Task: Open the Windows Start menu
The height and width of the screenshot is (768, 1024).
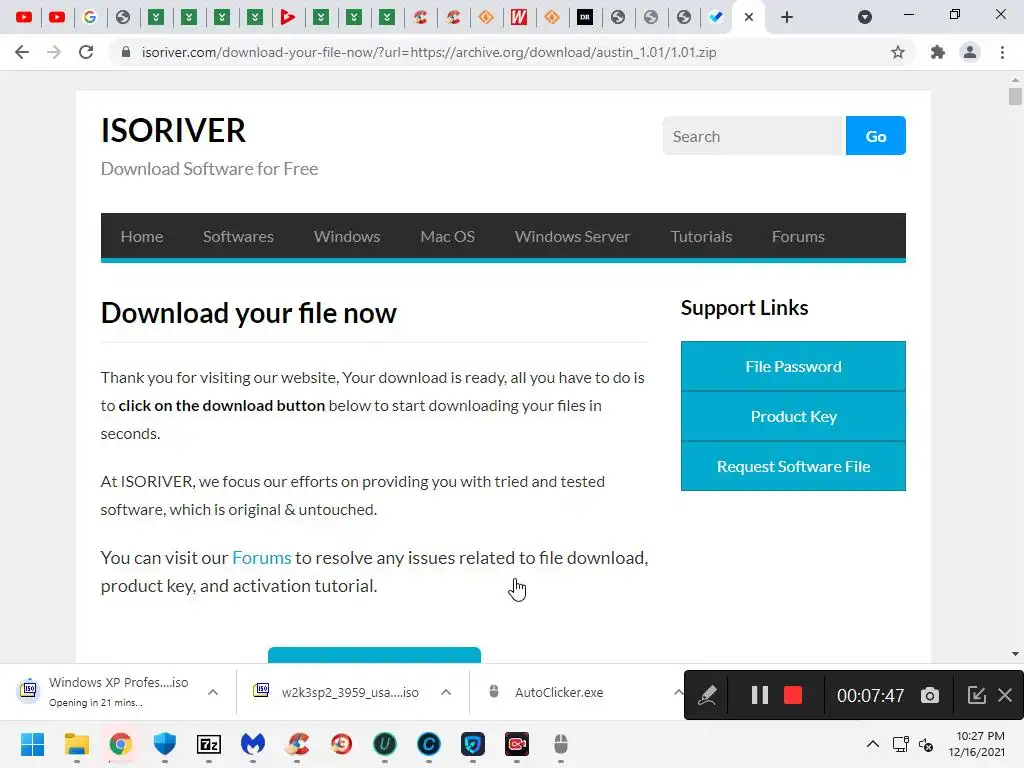Action: 33,744
